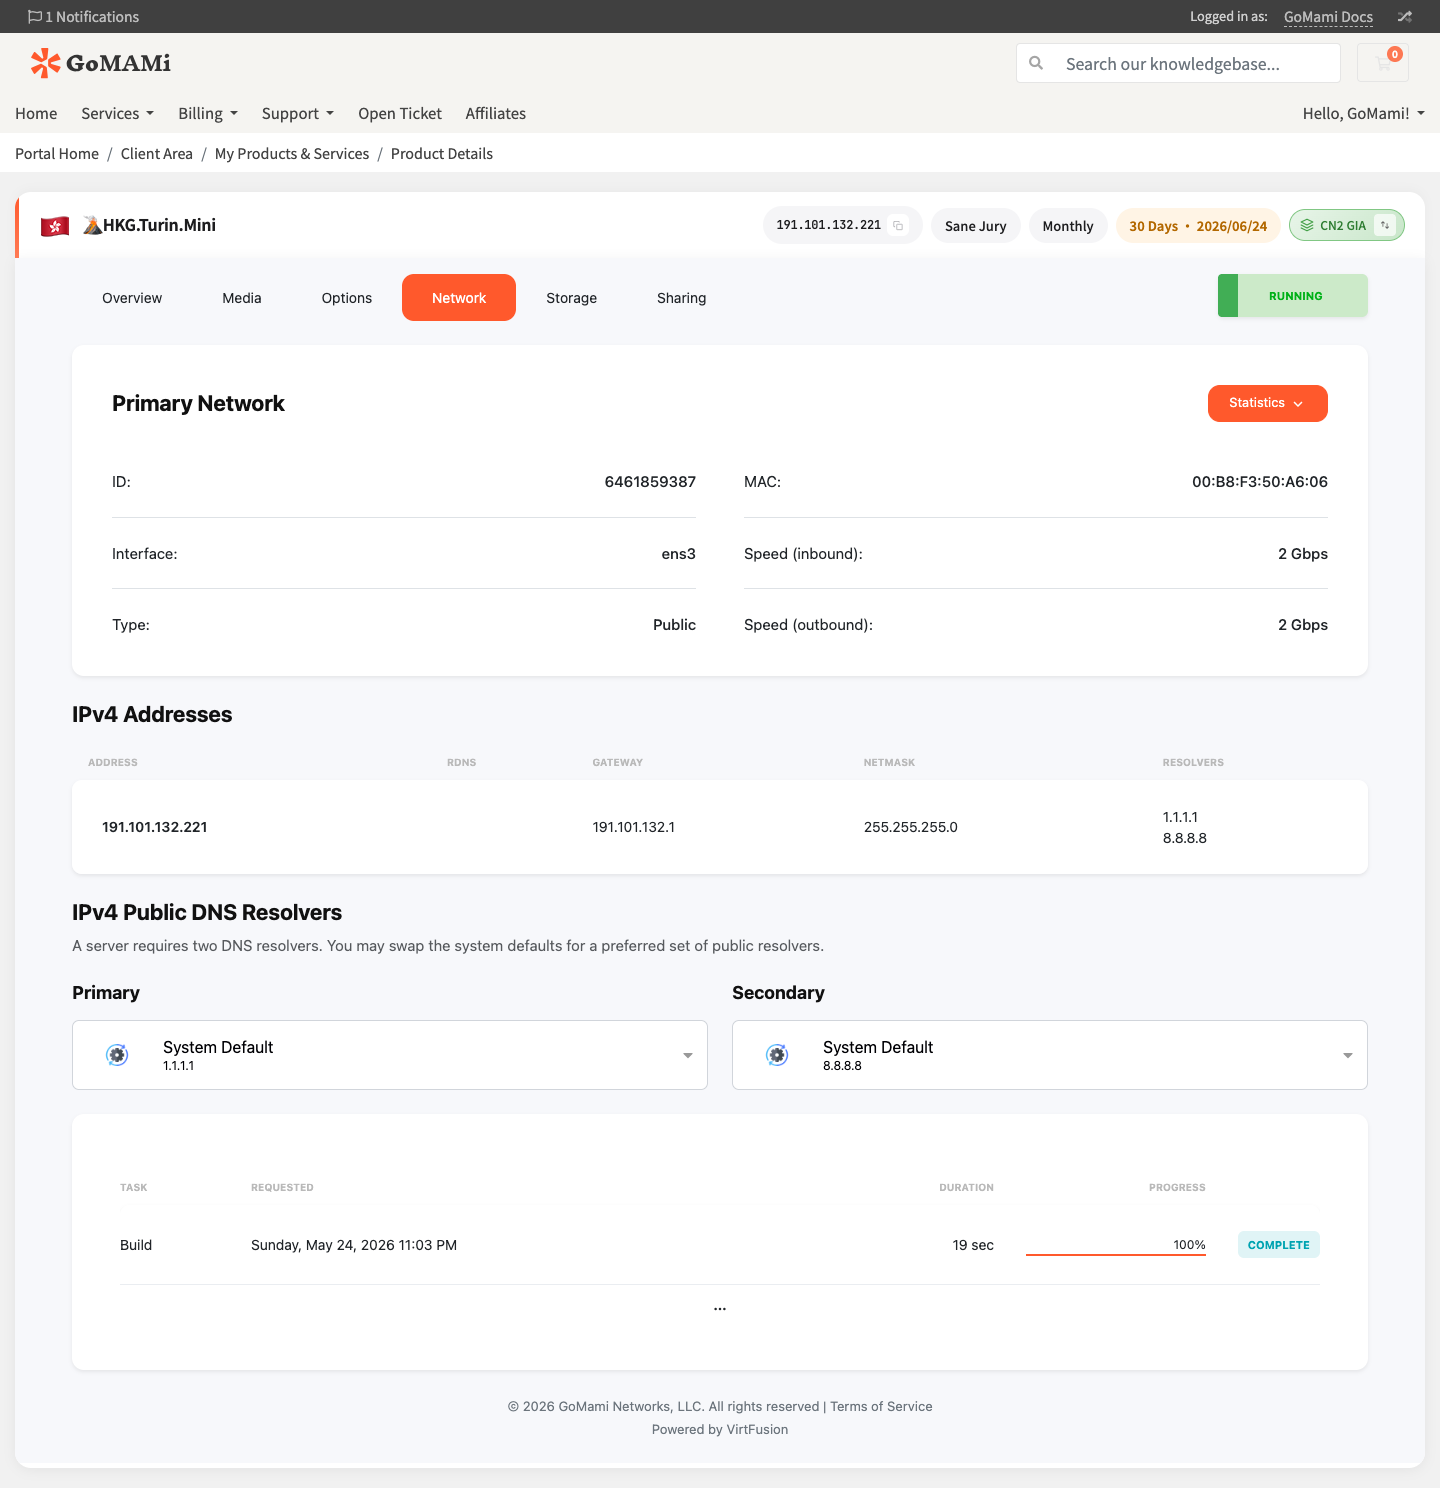
Task: Switch to the Media tab
Action: (242, 298)
